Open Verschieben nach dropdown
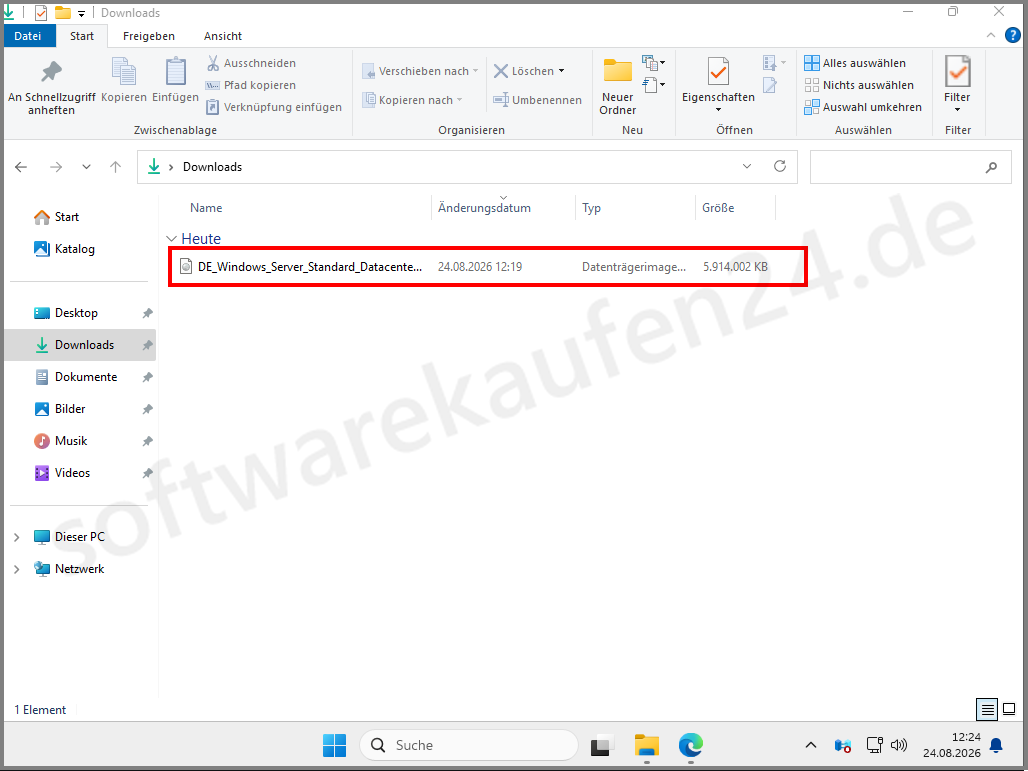1028x771 pixels. tap(420, 71)
